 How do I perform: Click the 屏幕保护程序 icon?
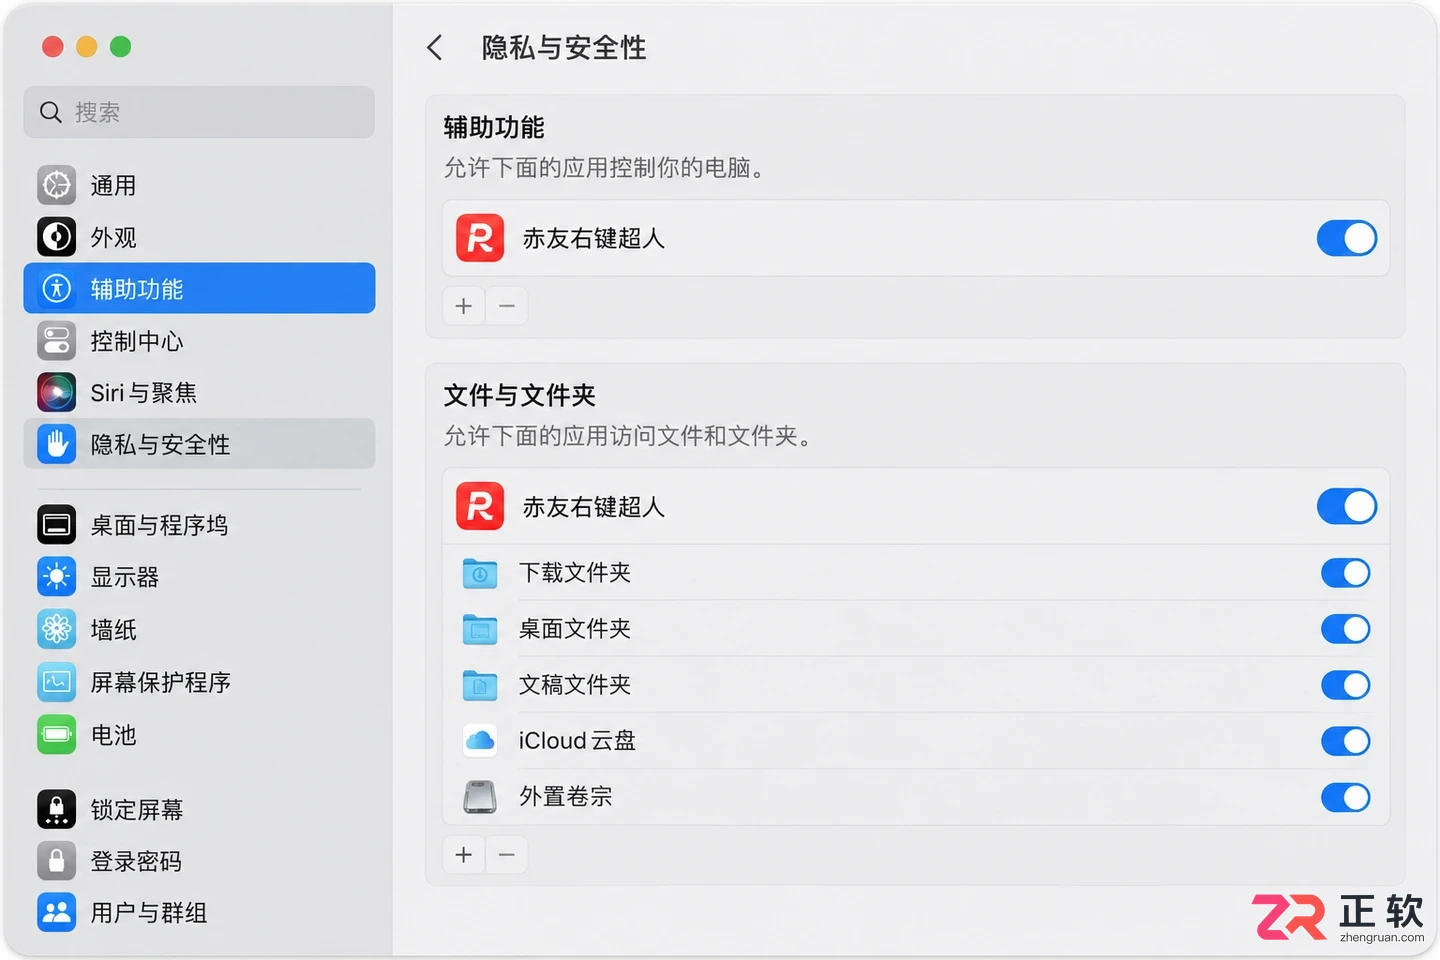point(57,682)
